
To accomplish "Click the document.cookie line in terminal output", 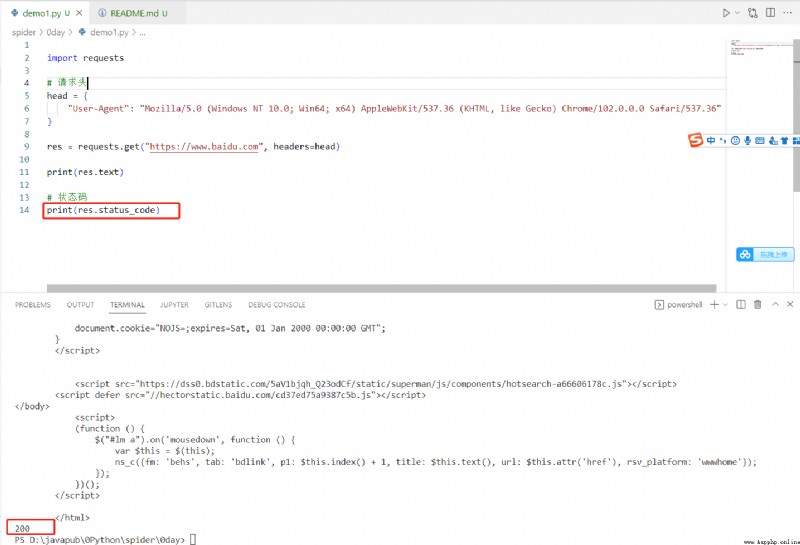I will pyautogui.click(x=230, y=328).
